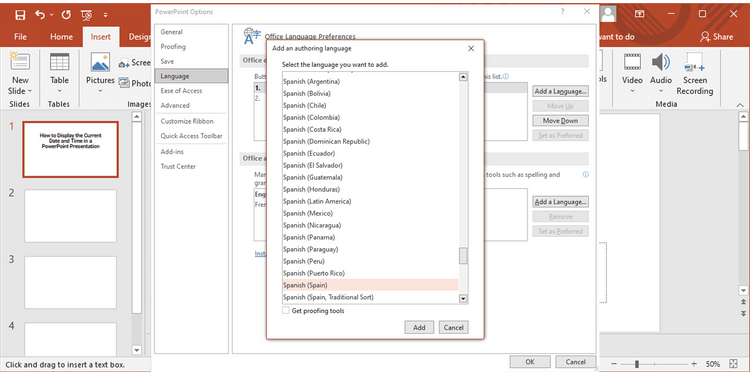
Task: Undo the last action in PowerPoint
Action: pyautogui.click(x=40, y=15)
